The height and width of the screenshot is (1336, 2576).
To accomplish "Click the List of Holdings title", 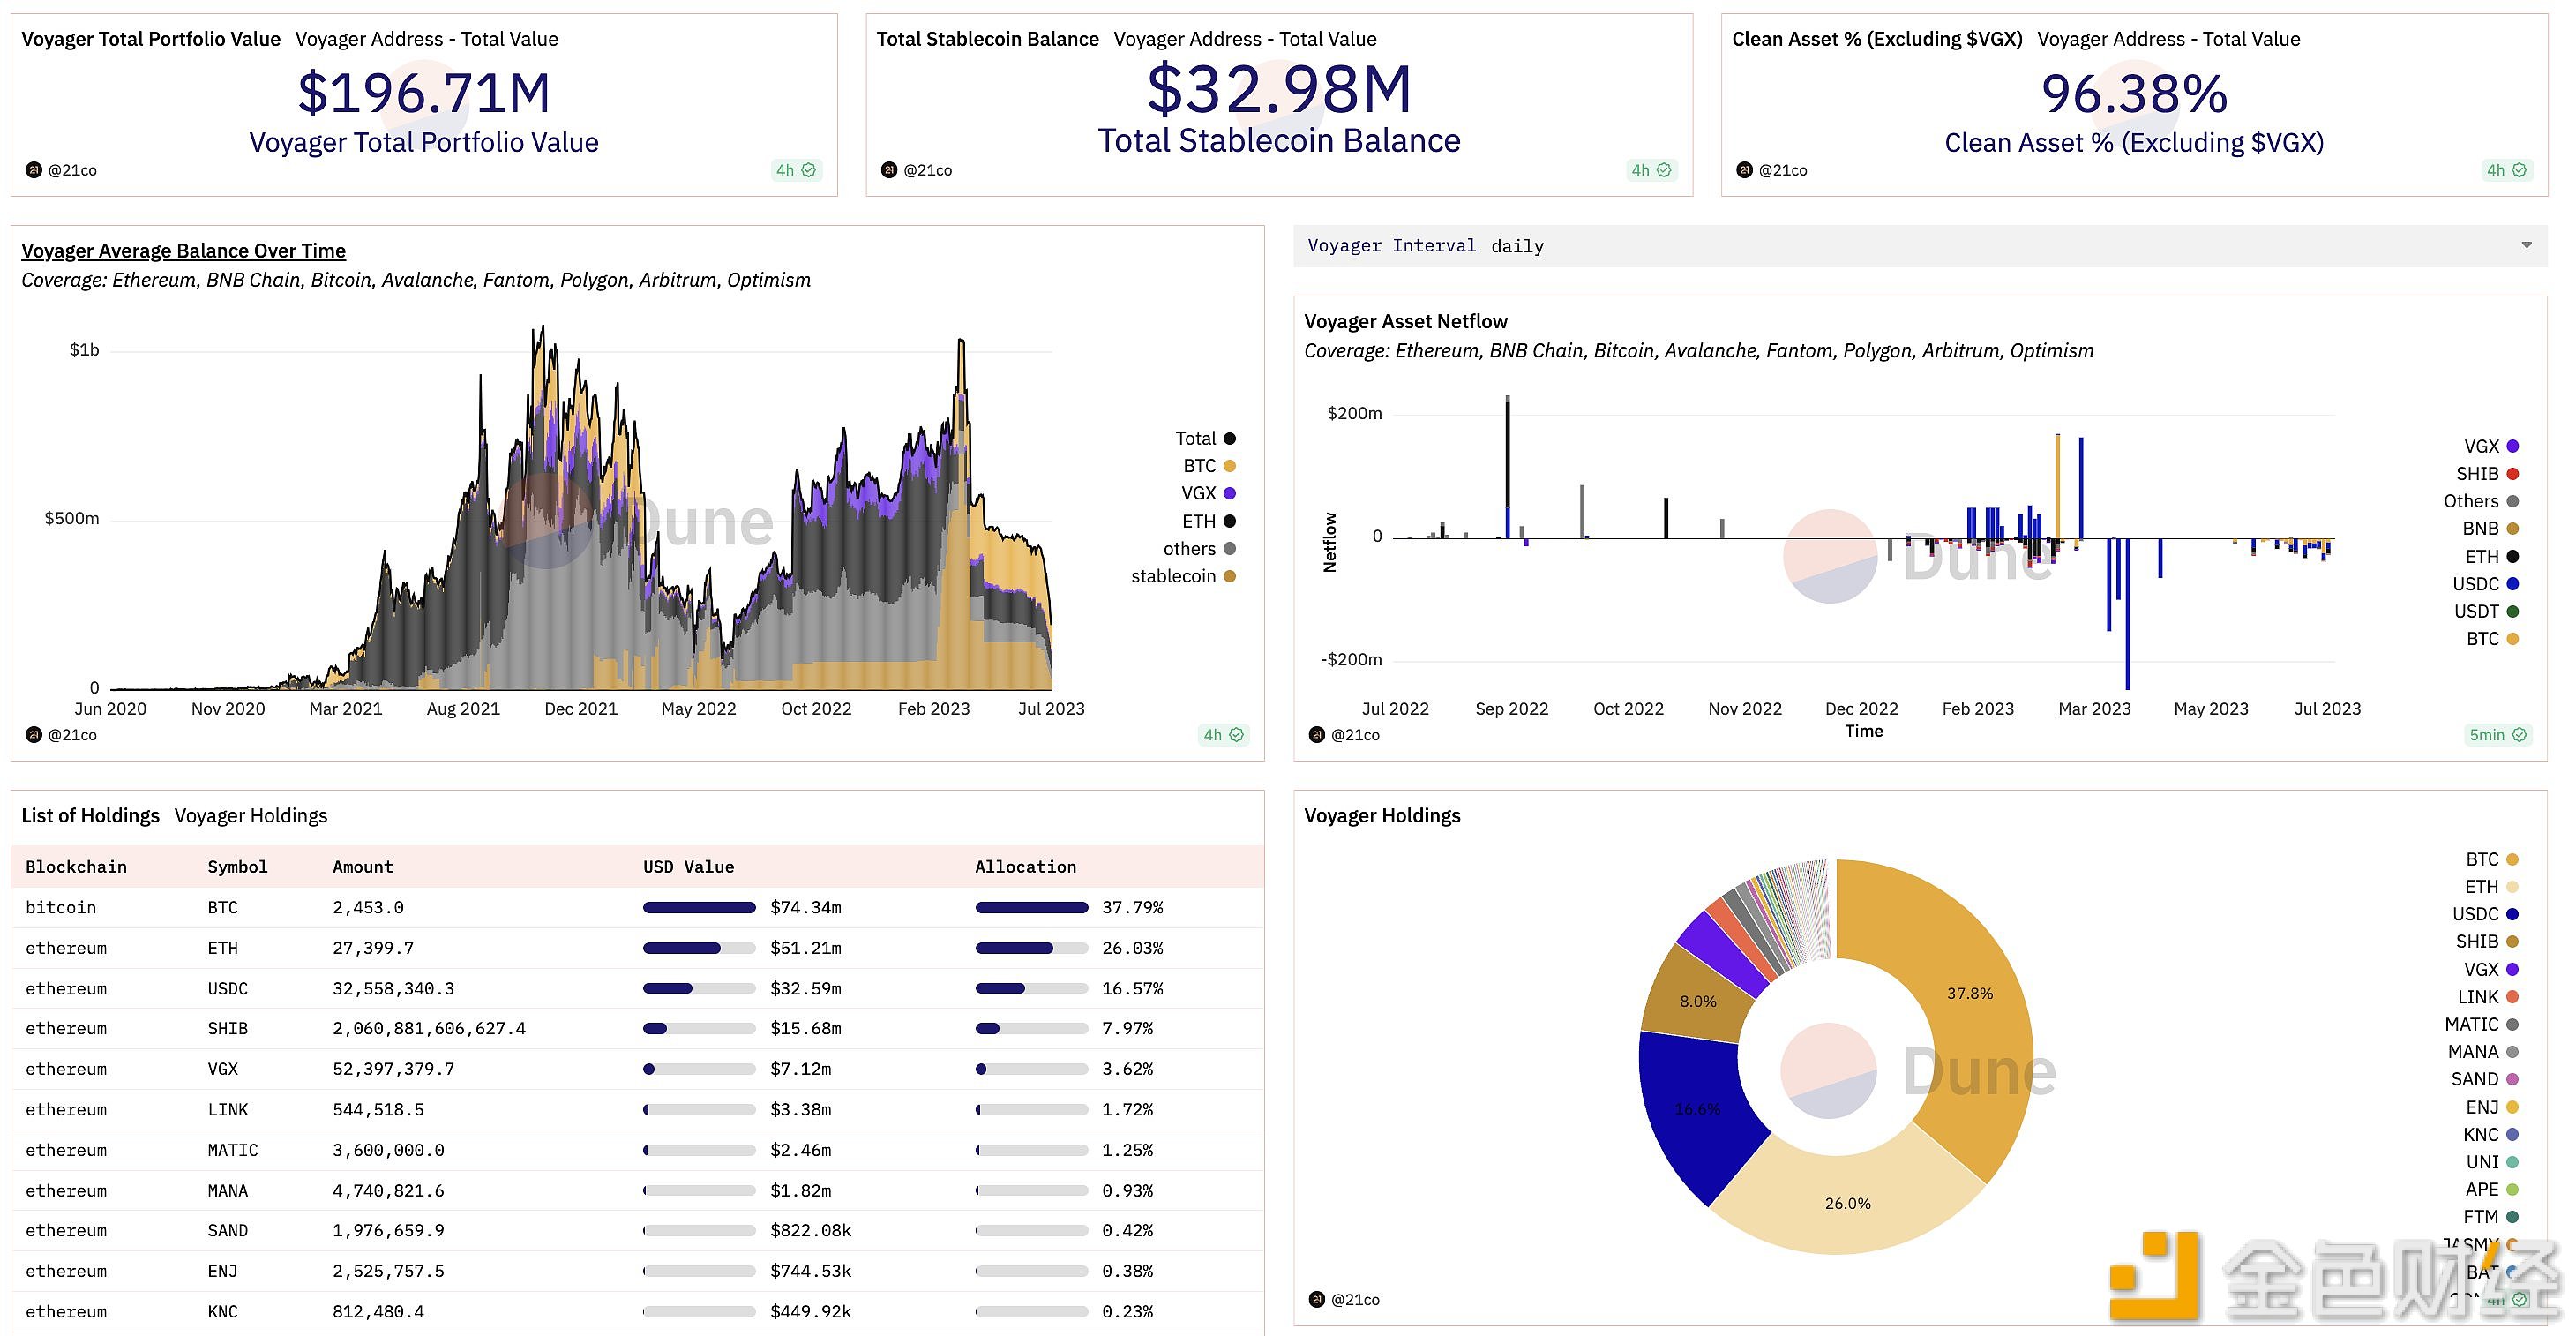I will click(90, 816).
